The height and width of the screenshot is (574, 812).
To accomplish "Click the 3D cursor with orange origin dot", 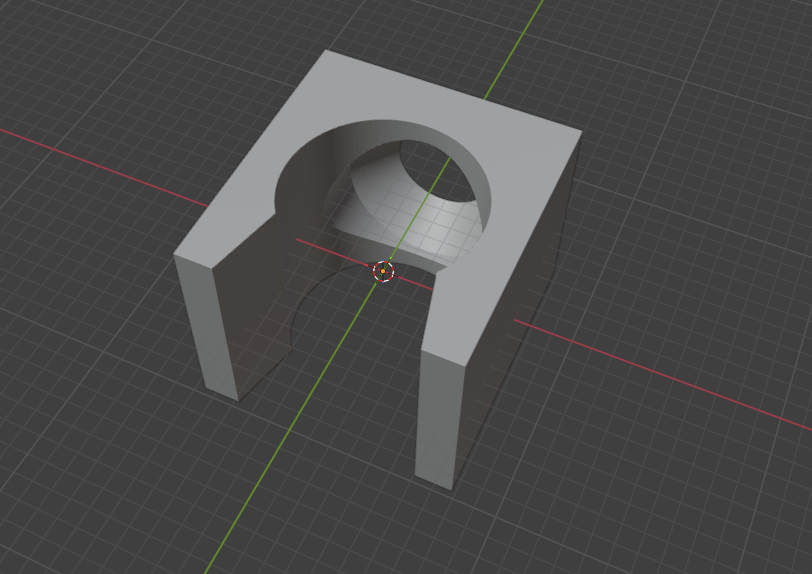I will pyautogui.click(x=383, y=271).
